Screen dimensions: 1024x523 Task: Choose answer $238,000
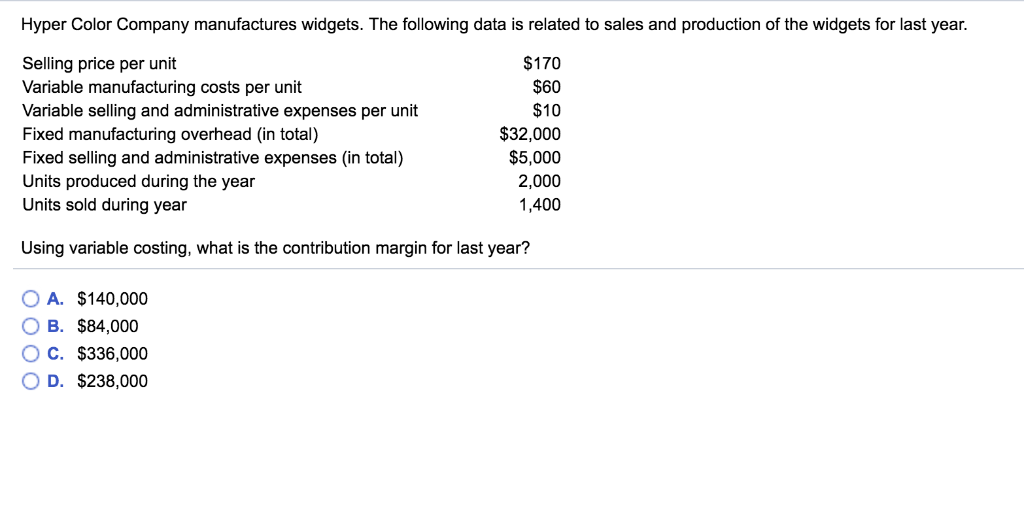[112, 381]
